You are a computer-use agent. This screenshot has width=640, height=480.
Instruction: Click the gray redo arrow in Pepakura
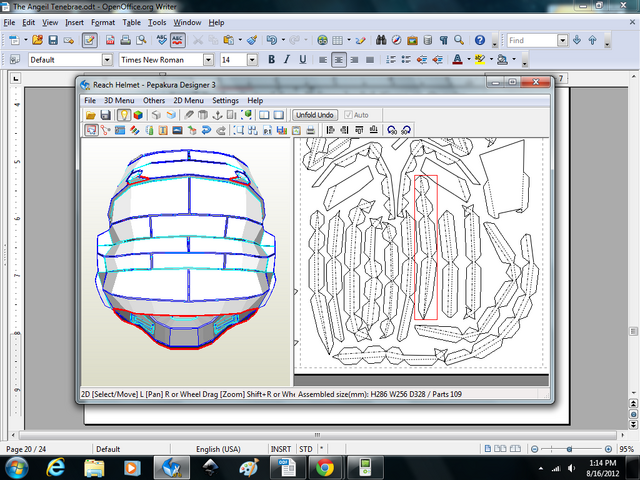(x=221, y=130)
